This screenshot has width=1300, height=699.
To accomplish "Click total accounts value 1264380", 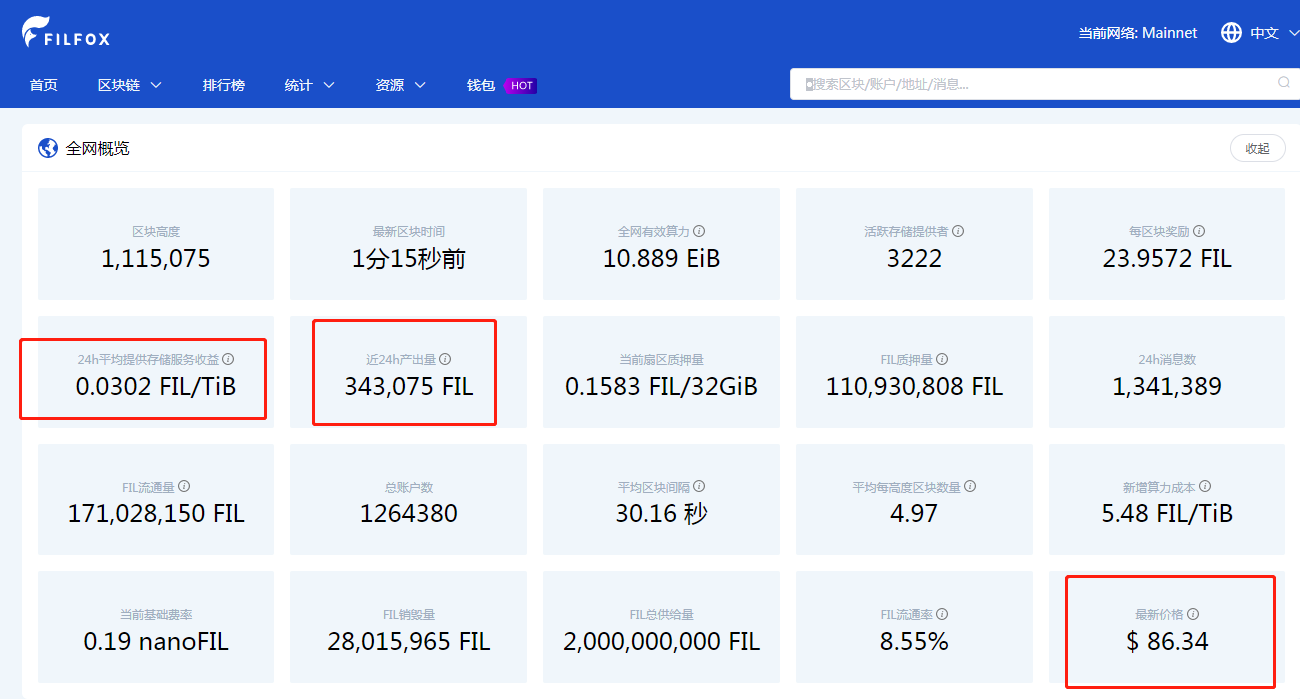I will coord(408,514).
